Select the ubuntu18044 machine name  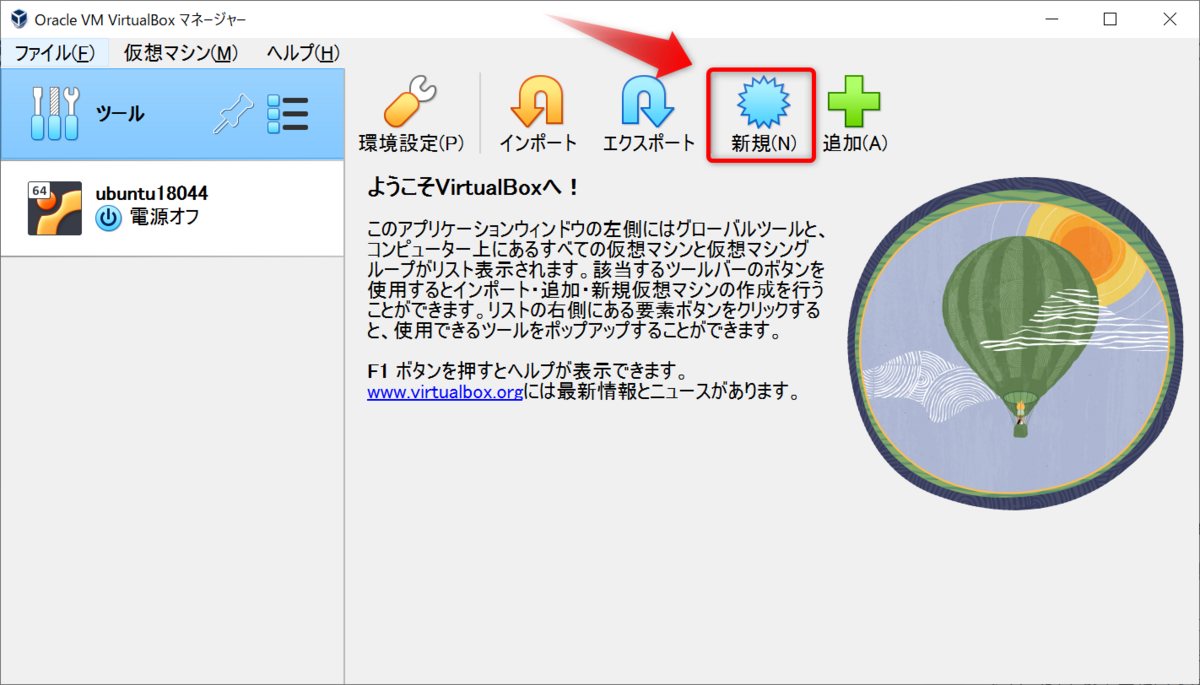click(x=152, y=194)
